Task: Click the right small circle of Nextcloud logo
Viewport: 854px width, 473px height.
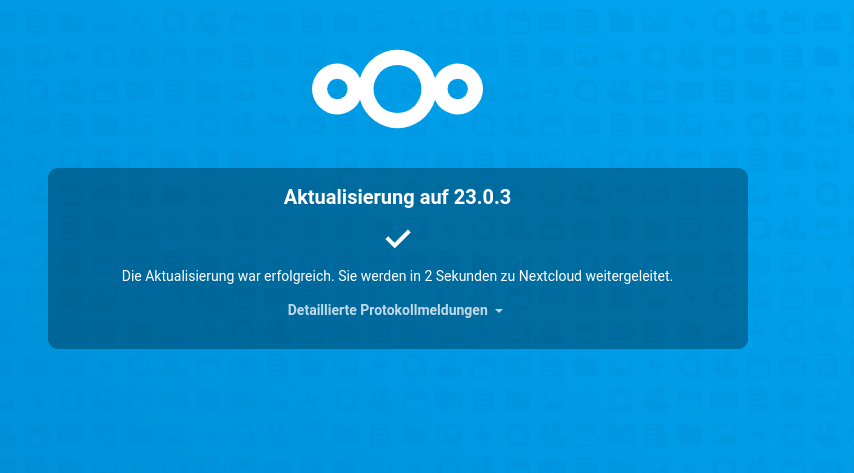Action: 458,89
